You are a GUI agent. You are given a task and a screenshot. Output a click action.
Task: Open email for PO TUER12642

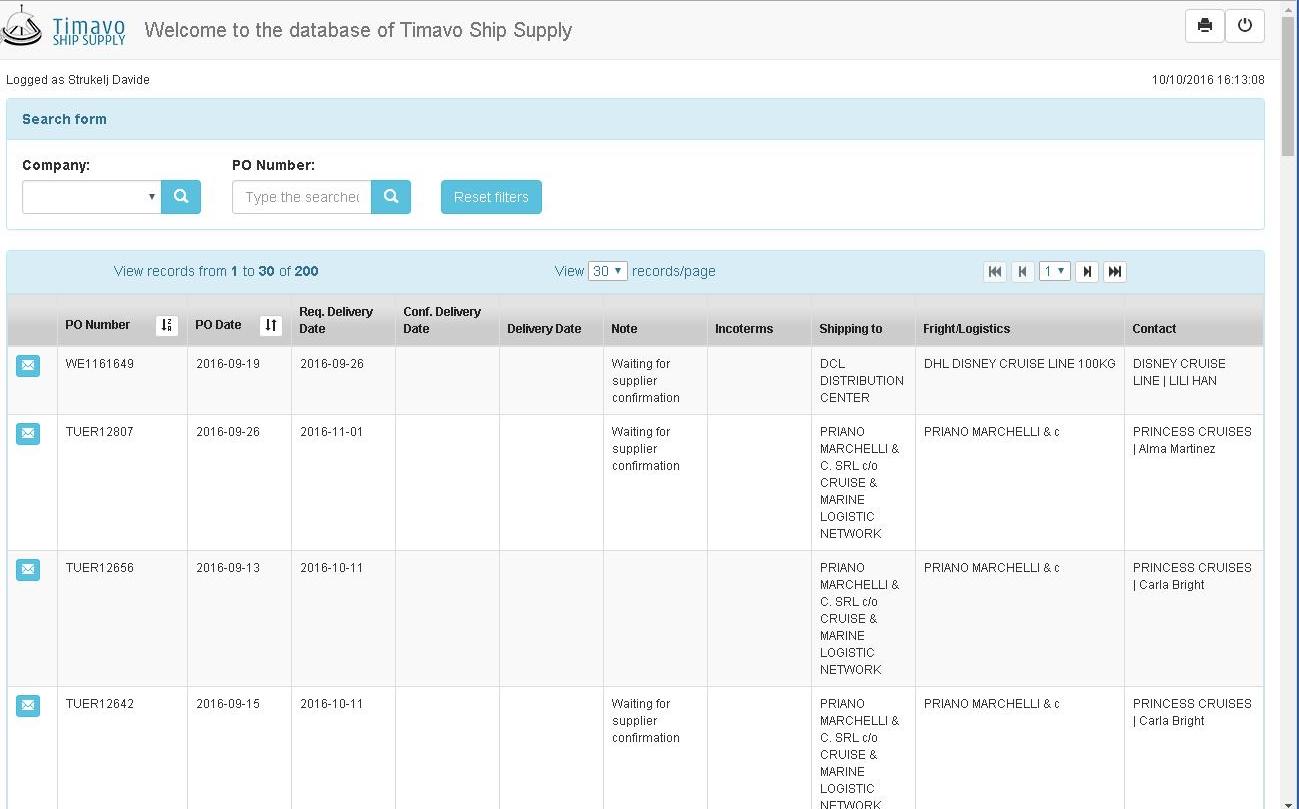coord(28,706)
